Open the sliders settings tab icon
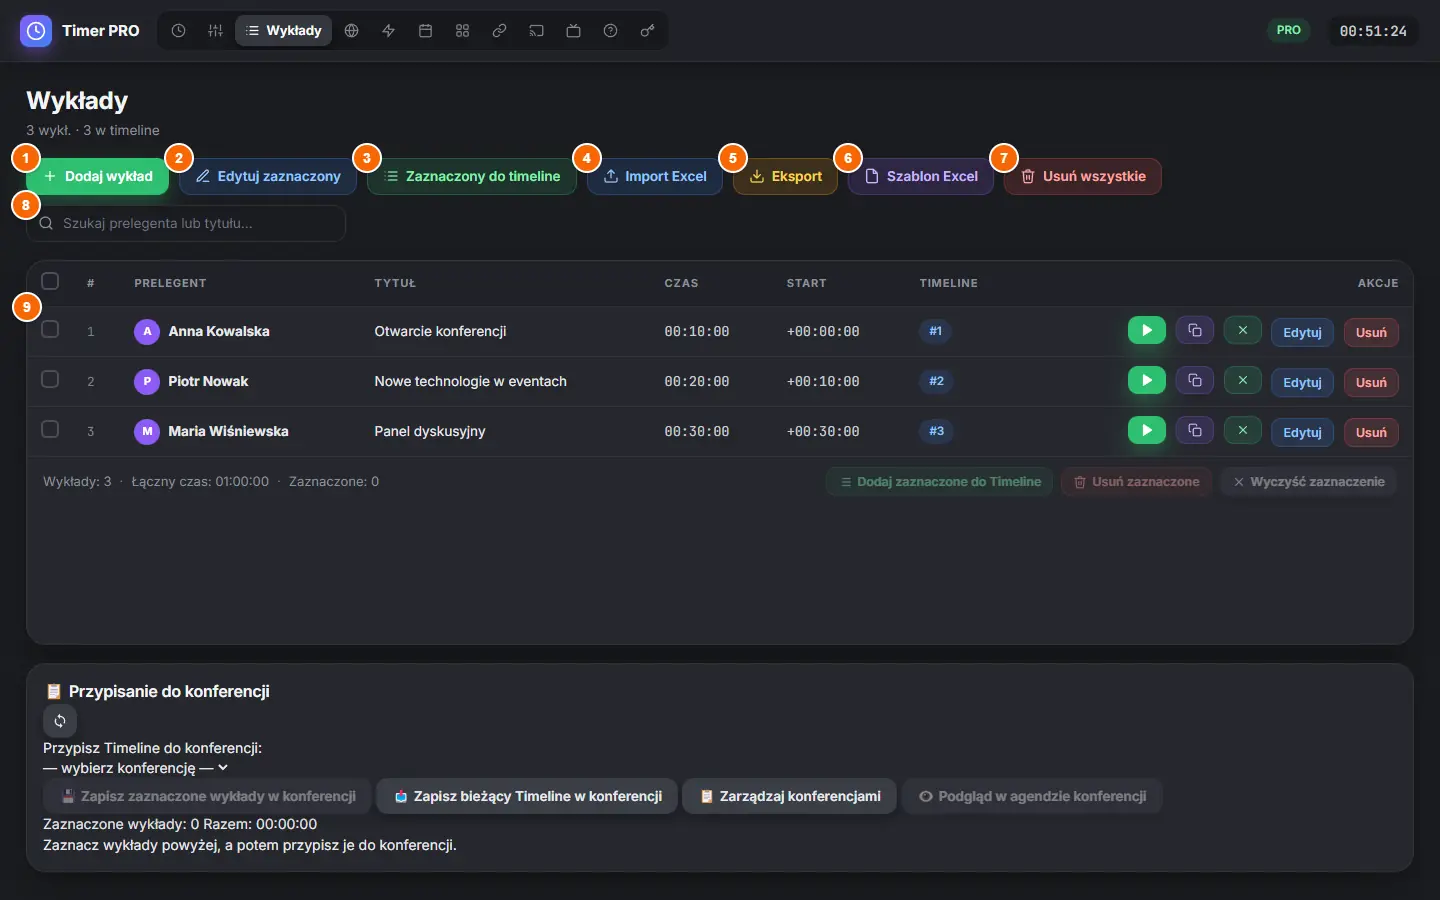 (x=215, y=31)
